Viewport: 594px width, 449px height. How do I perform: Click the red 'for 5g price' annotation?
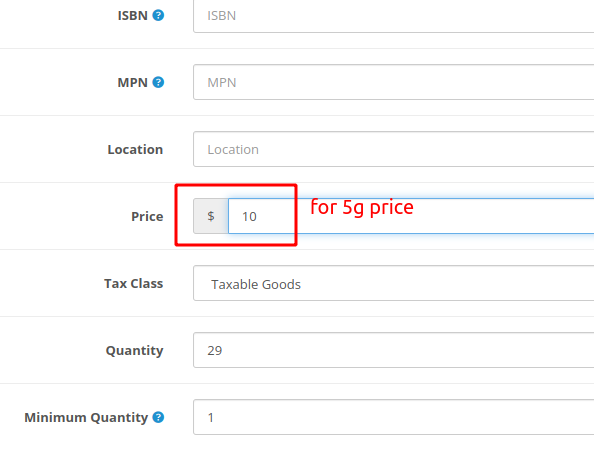pyautogui.click(x=362, y=208)
